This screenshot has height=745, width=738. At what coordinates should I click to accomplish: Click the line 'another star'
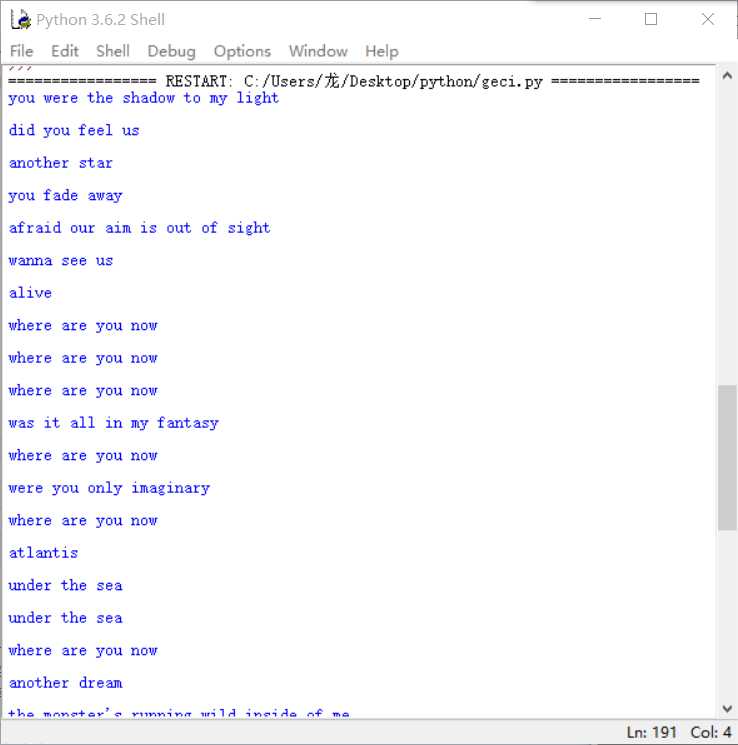[x=61, y=163]
